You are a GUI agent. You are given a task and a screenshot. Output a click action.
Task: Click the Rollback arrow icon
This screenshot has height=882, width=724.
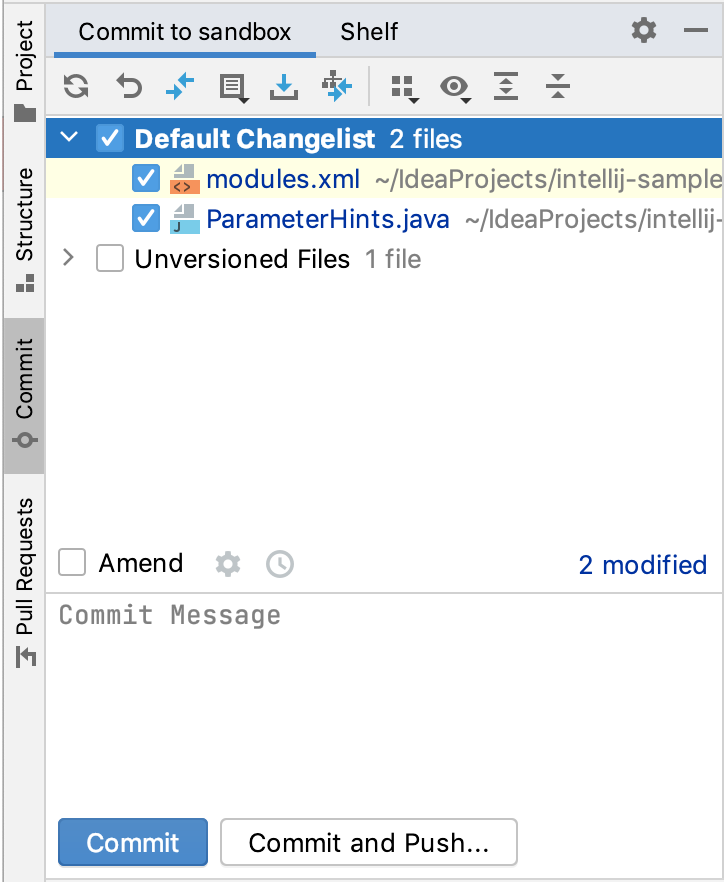[129, 87]
